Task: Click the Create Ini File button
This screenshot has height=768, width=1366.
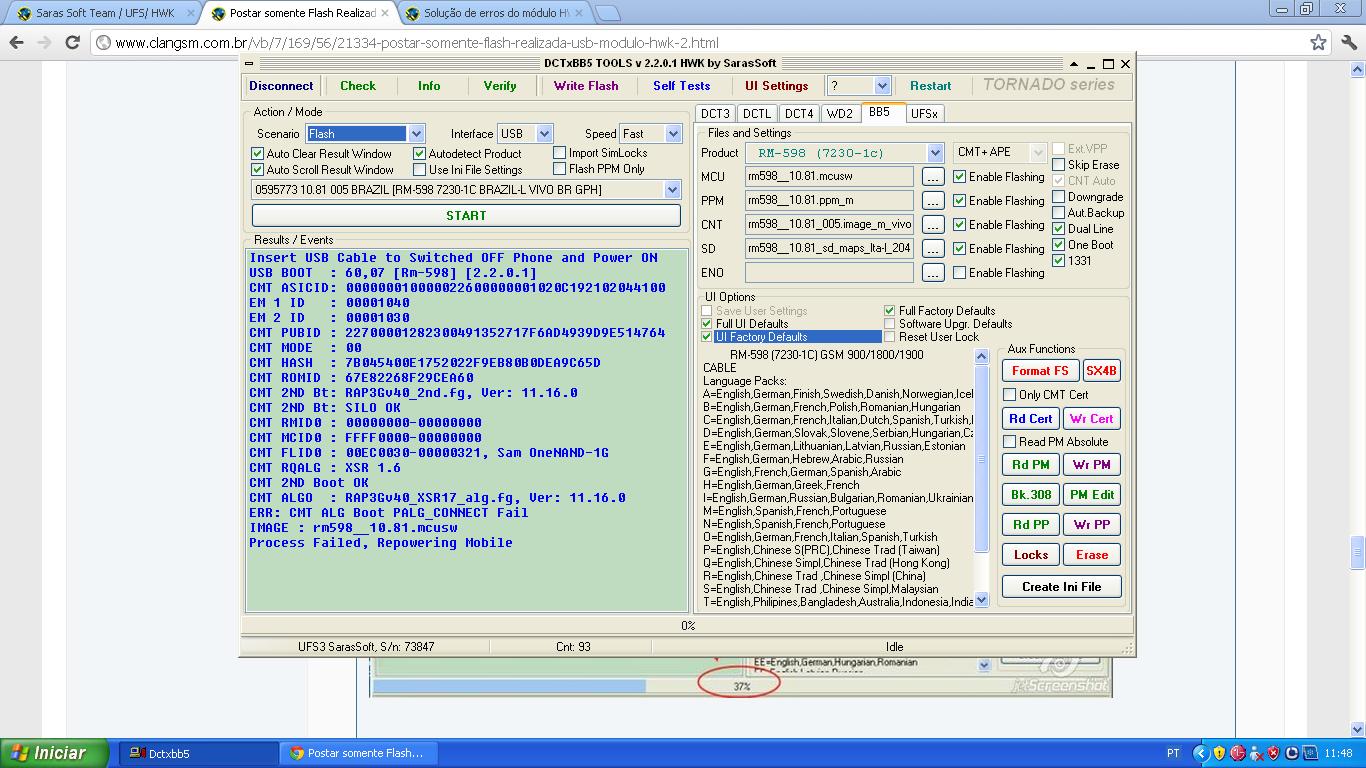Action: point(1061,587)
